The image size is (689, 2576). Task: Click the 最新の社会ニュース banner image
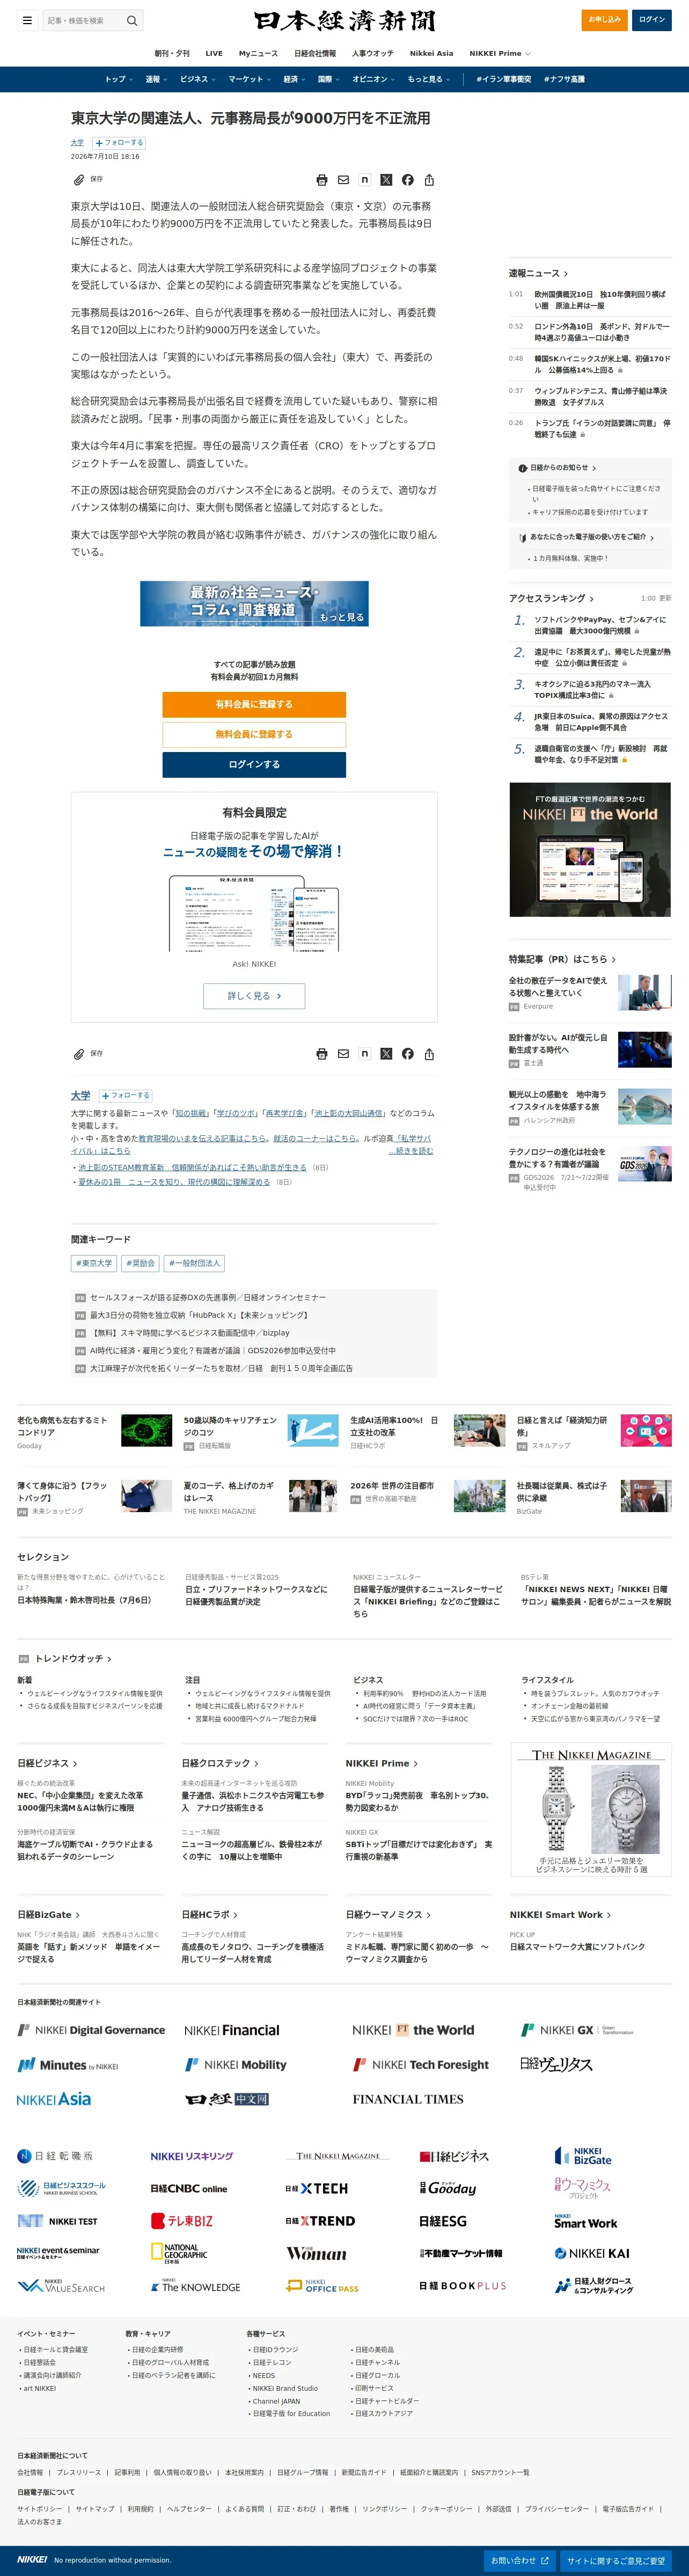coord(254,603)
